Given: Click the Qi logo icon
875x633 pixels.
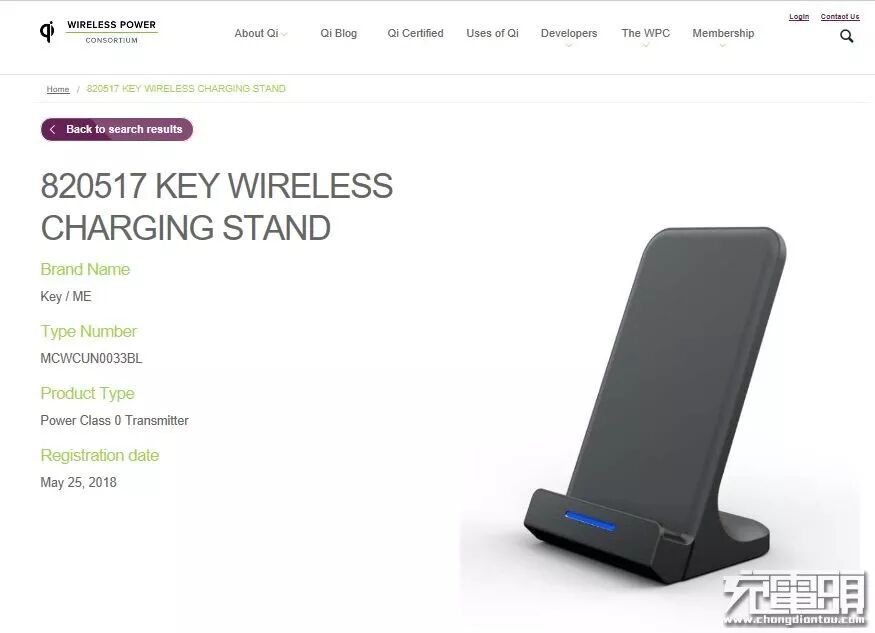Looking at the screenshot, I should [x=47, y=31].
